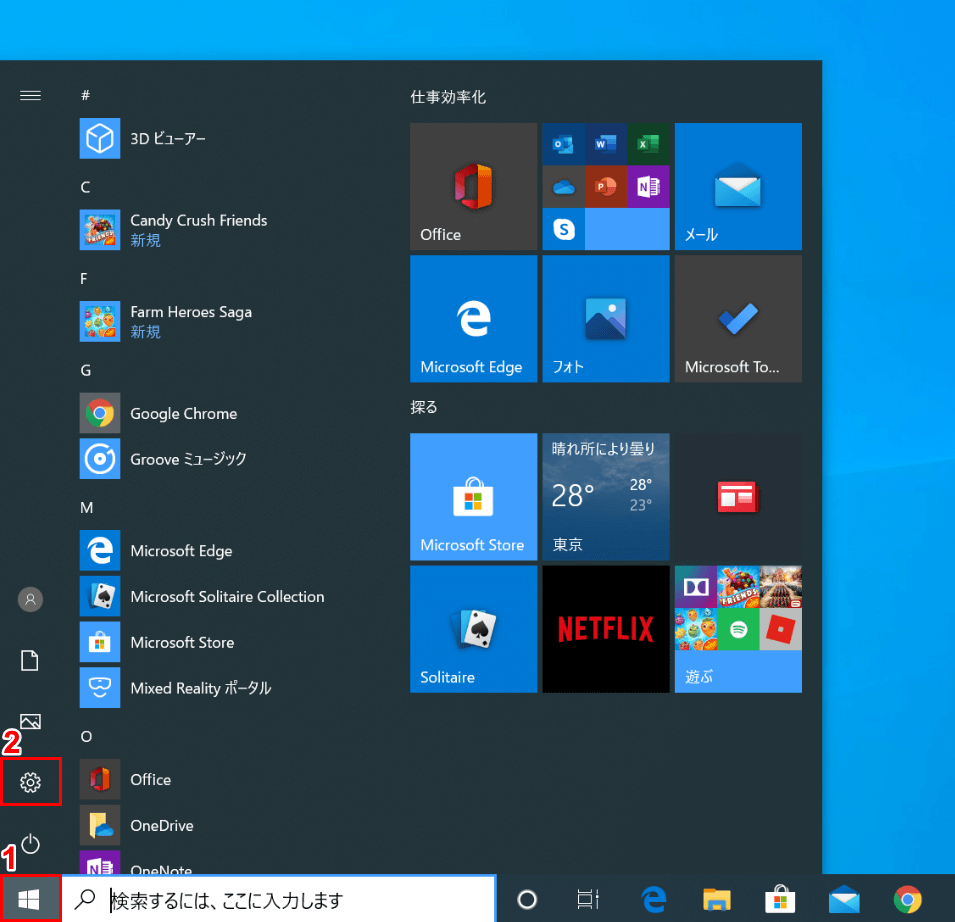Launch 3D ビューアー from app list
The width and height of the screenshot is (955, 922).
click(x=207, y=139)
